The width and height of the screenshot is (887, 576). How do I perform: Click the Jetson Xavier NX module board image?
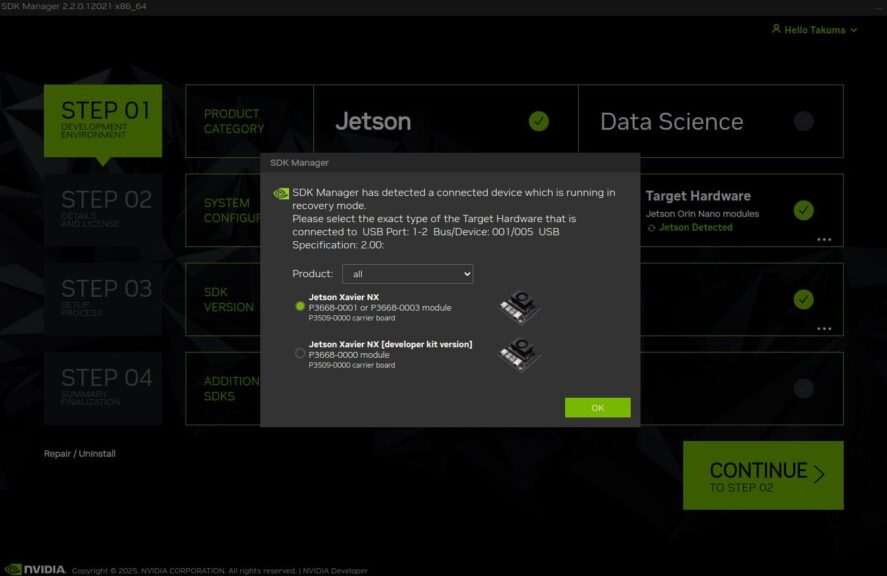(x=519, y=307)
